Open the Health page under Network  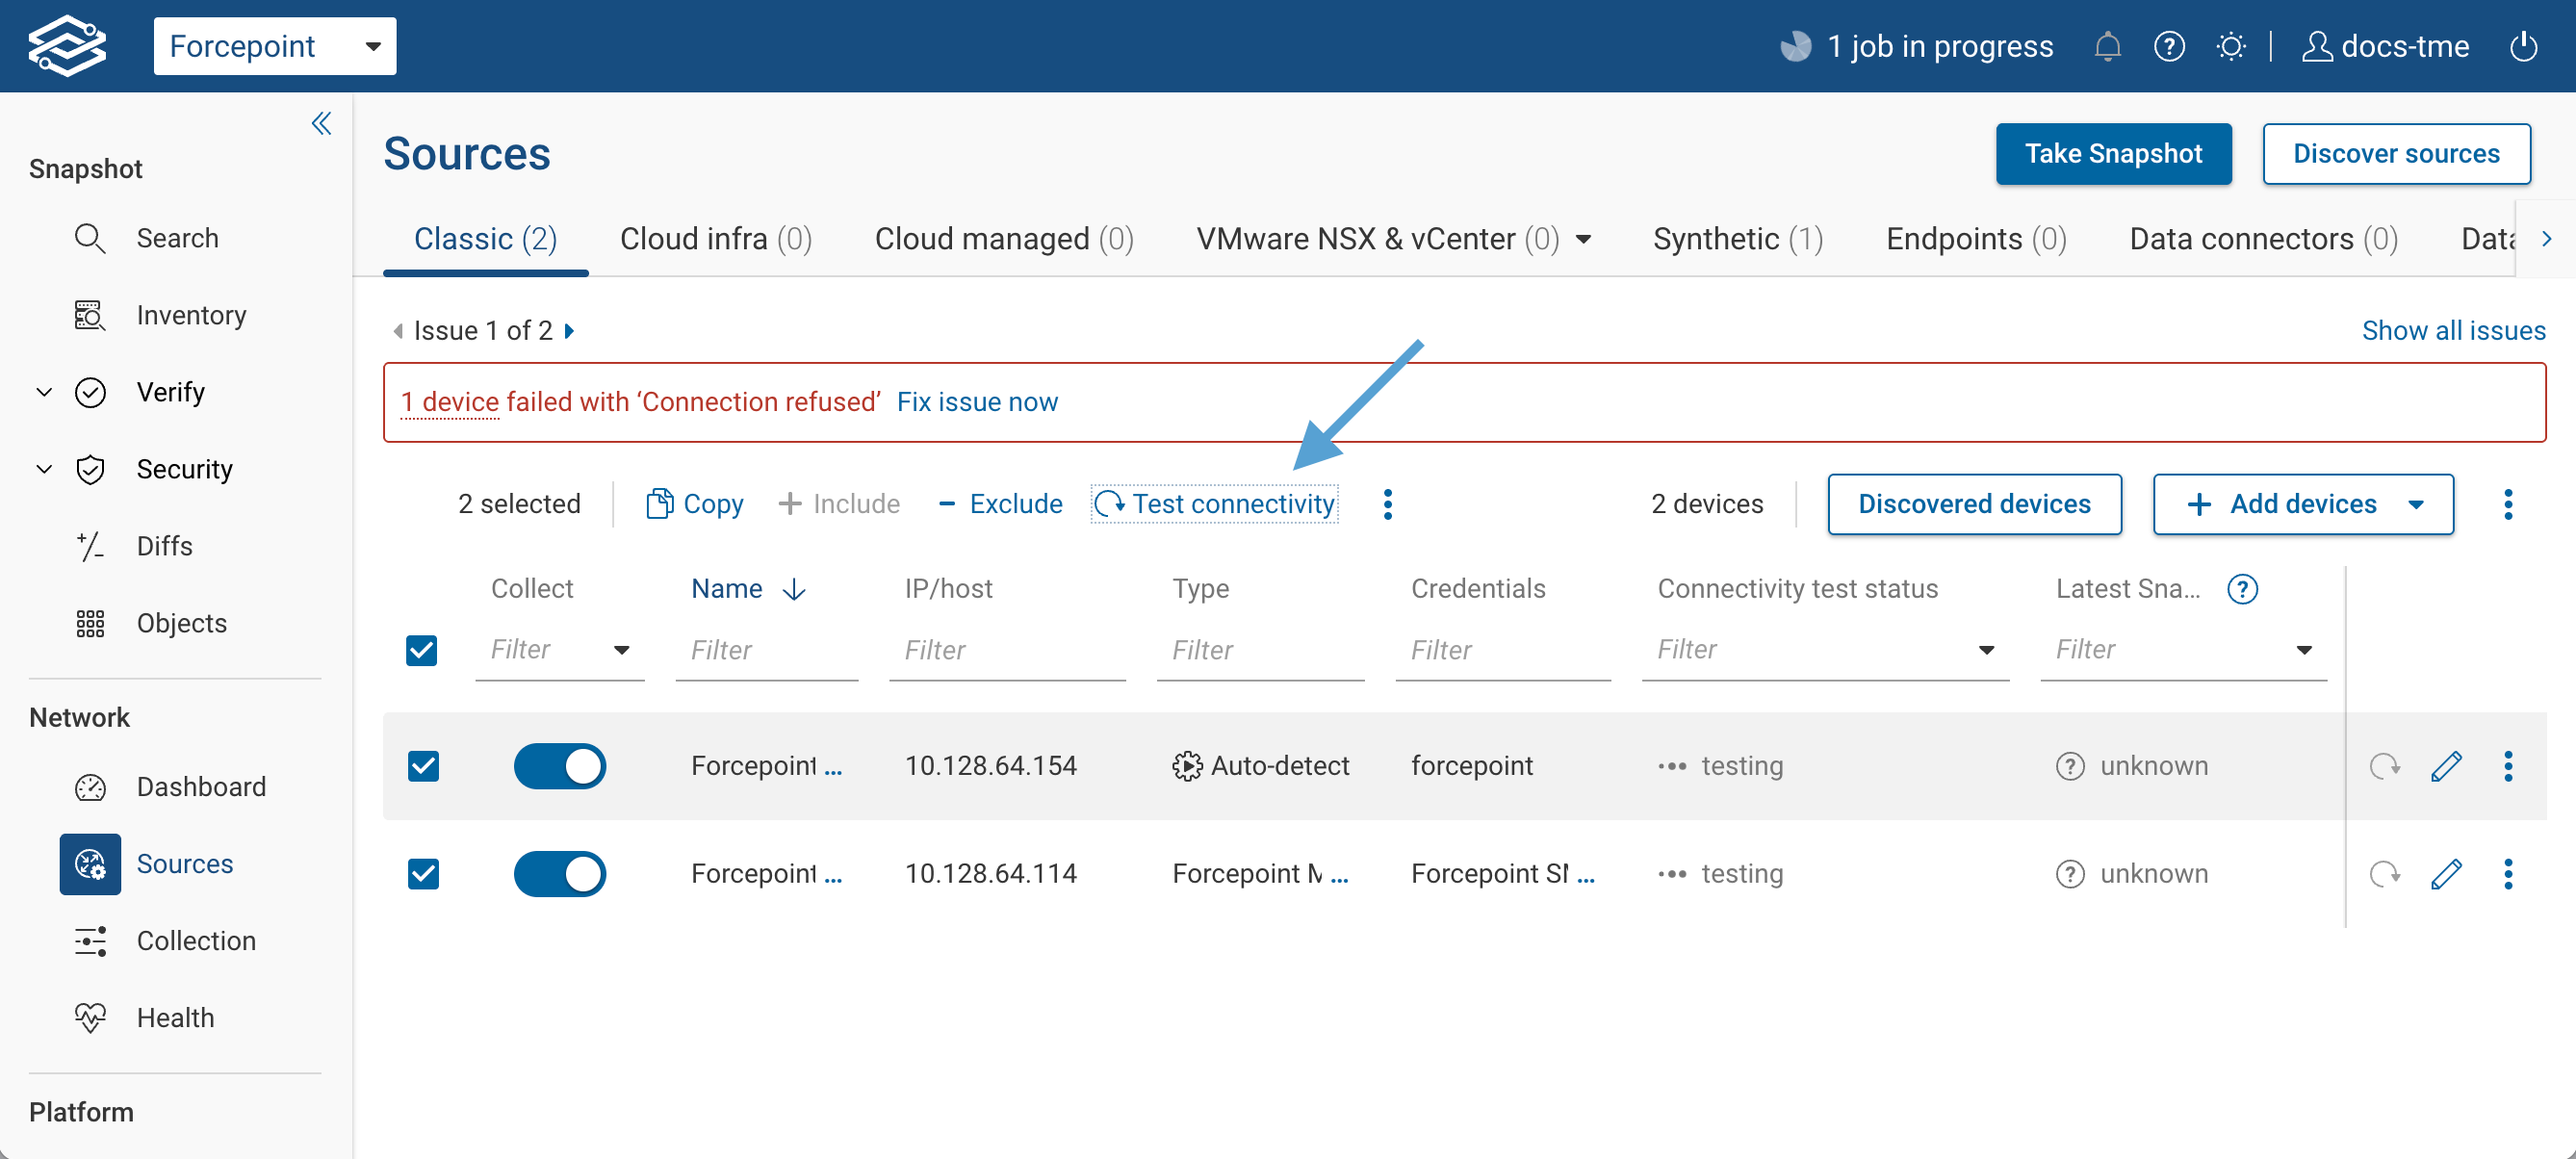click(x=176, y=1017)
